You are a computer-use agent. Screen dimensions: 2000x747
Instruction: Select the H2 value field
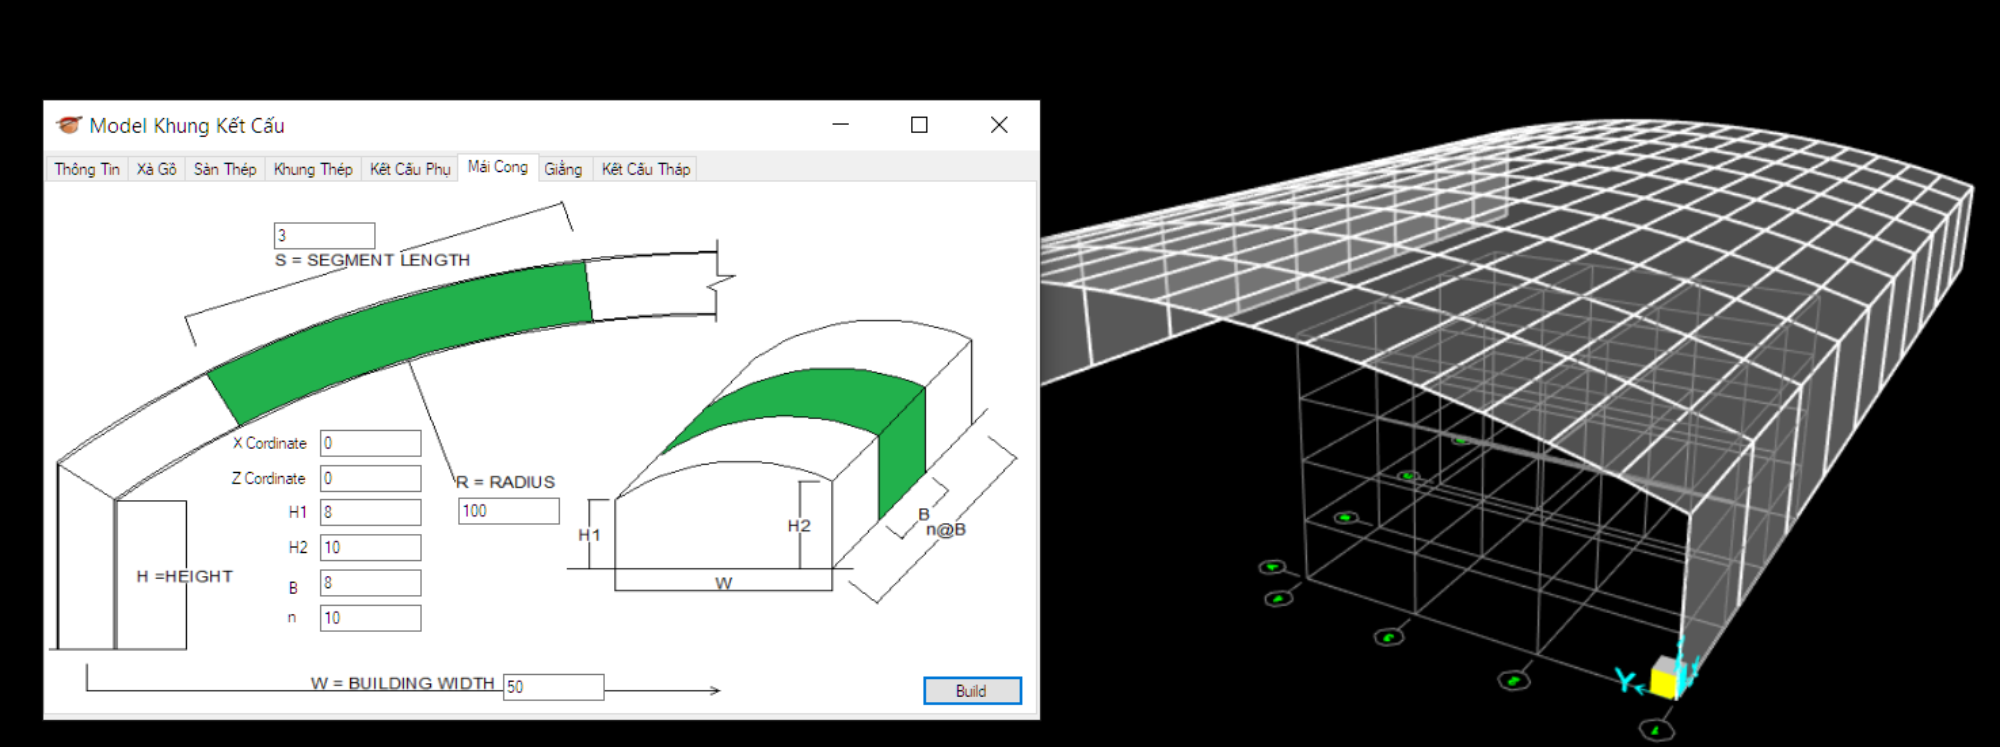coord(370,548)
